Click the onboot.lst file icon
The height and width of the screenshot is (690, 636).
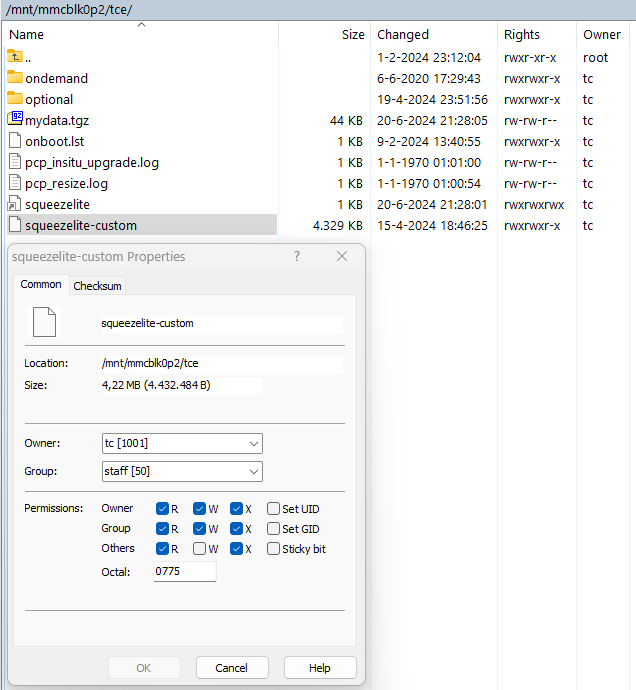click(15, 140)
